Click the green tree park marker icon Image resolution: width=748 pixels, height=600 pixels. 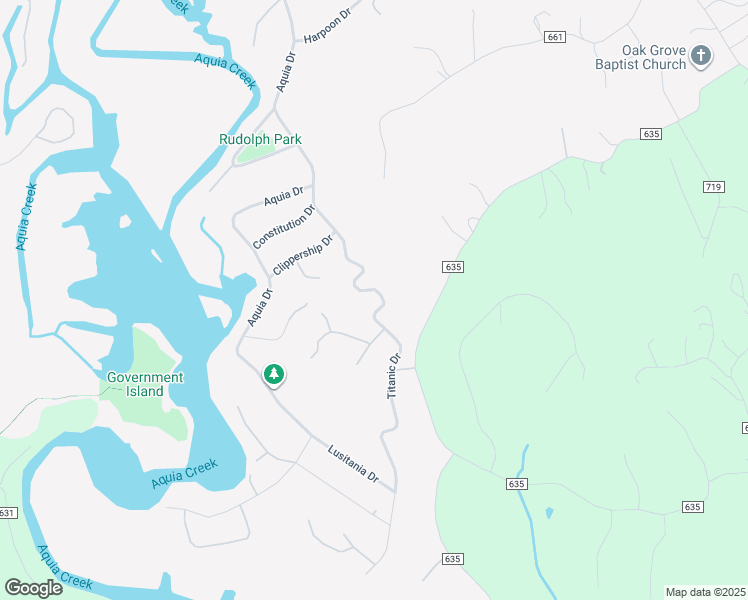[x=274, y=374]
